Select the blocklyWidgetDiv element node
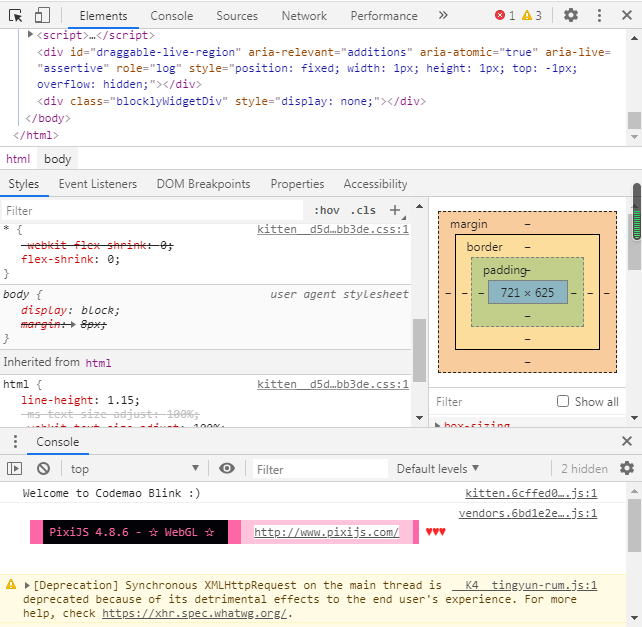Viewport: 642px width, 627px height. [231, 101]
